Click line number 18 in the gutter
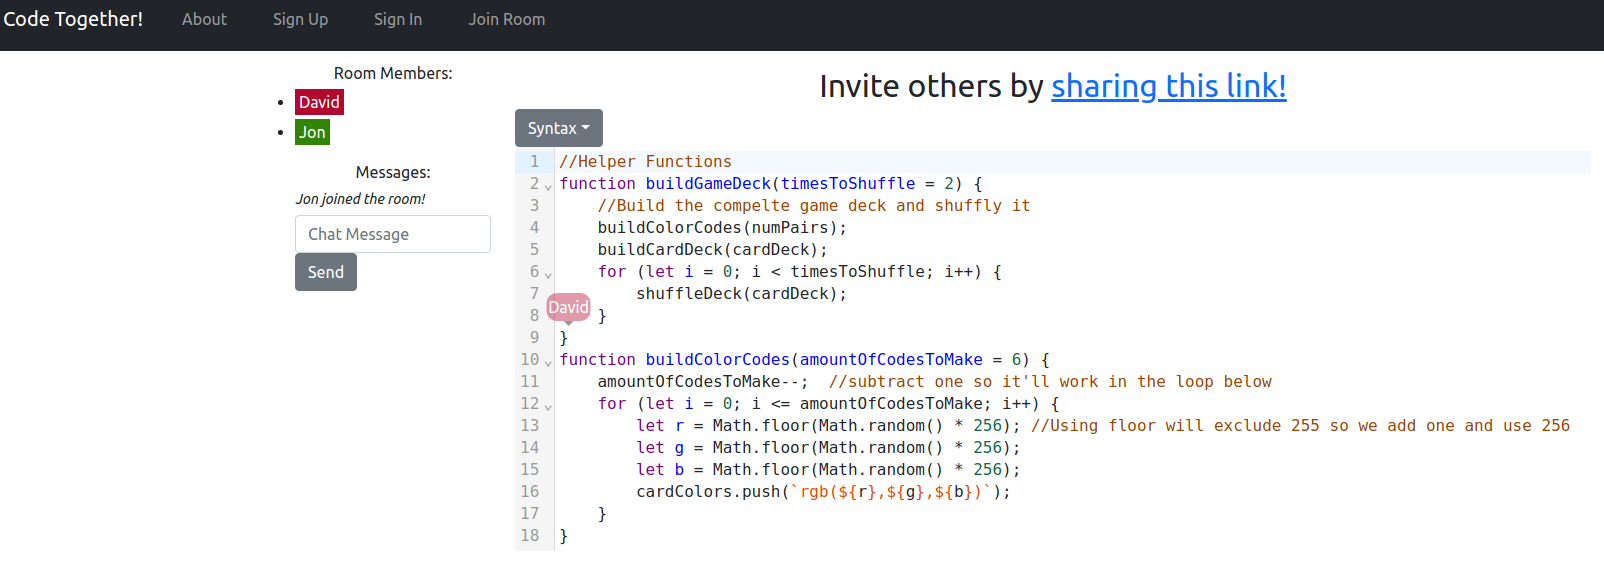The width and height of the screenshot is (1604, 569). (x=530, y=536)
